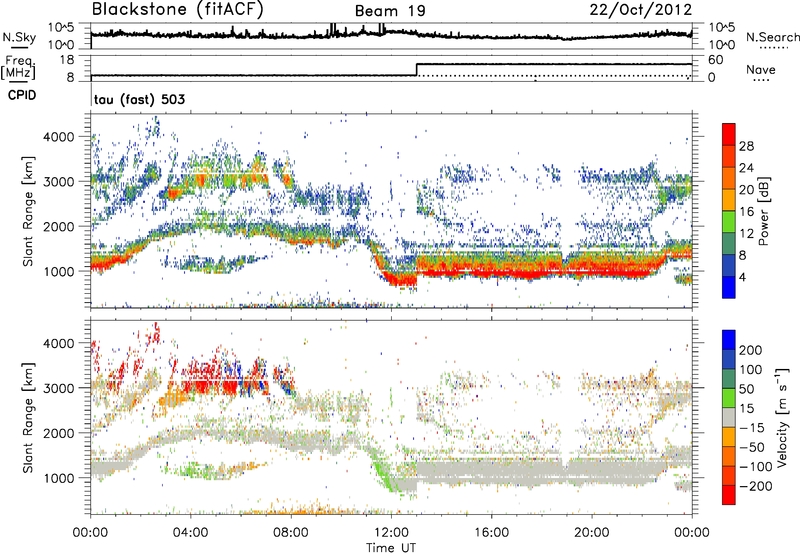The image size is (800, 554).
Task: Click the 2000 tick in the velocity panel
Action: (x=59, y=433)
